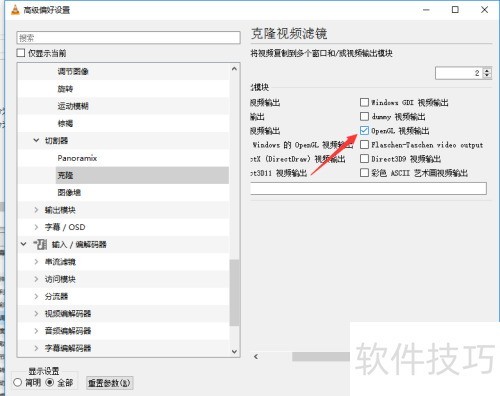Click the VLC cone icon in title bar
500x396 pixels.
tap(15, 10)
